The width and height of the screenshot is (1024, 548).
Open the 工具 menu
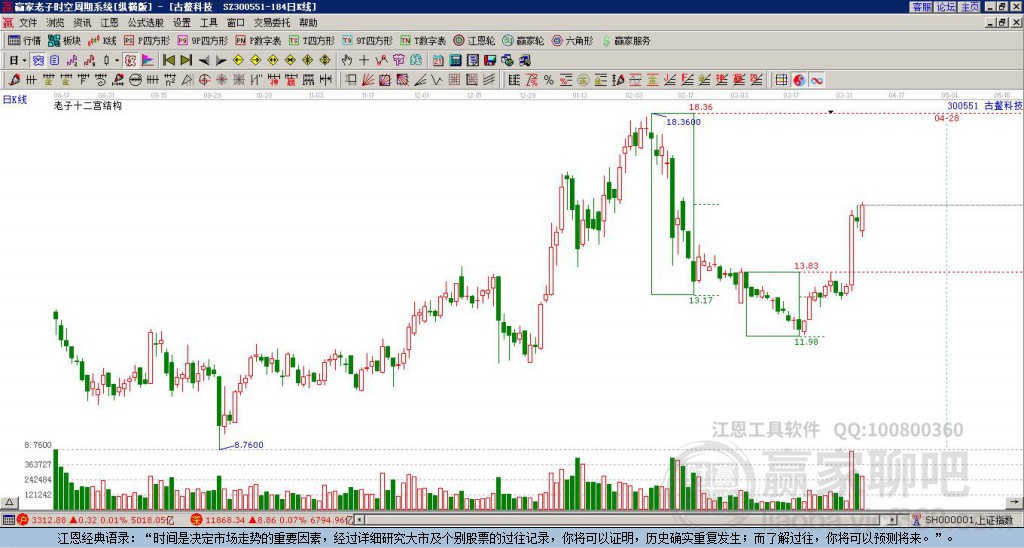(x=209, y=23)
